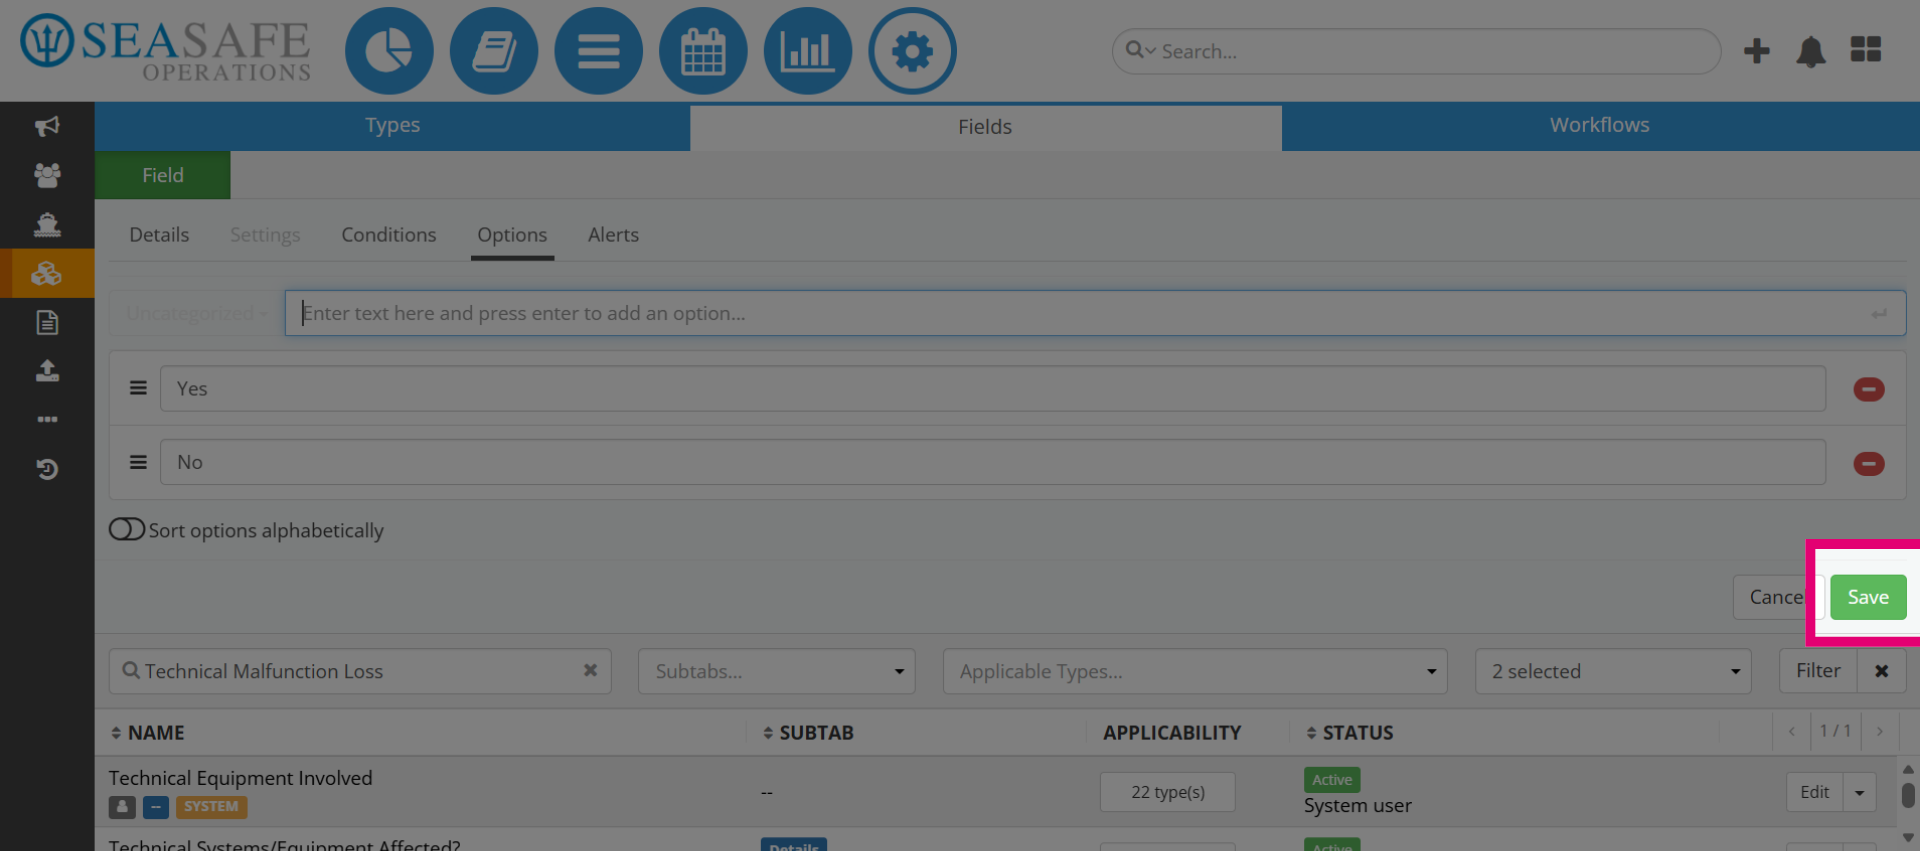Sort the table by NAME
Image resolution: width=1920 pixels, height=851 pixels.
[147, 733]
